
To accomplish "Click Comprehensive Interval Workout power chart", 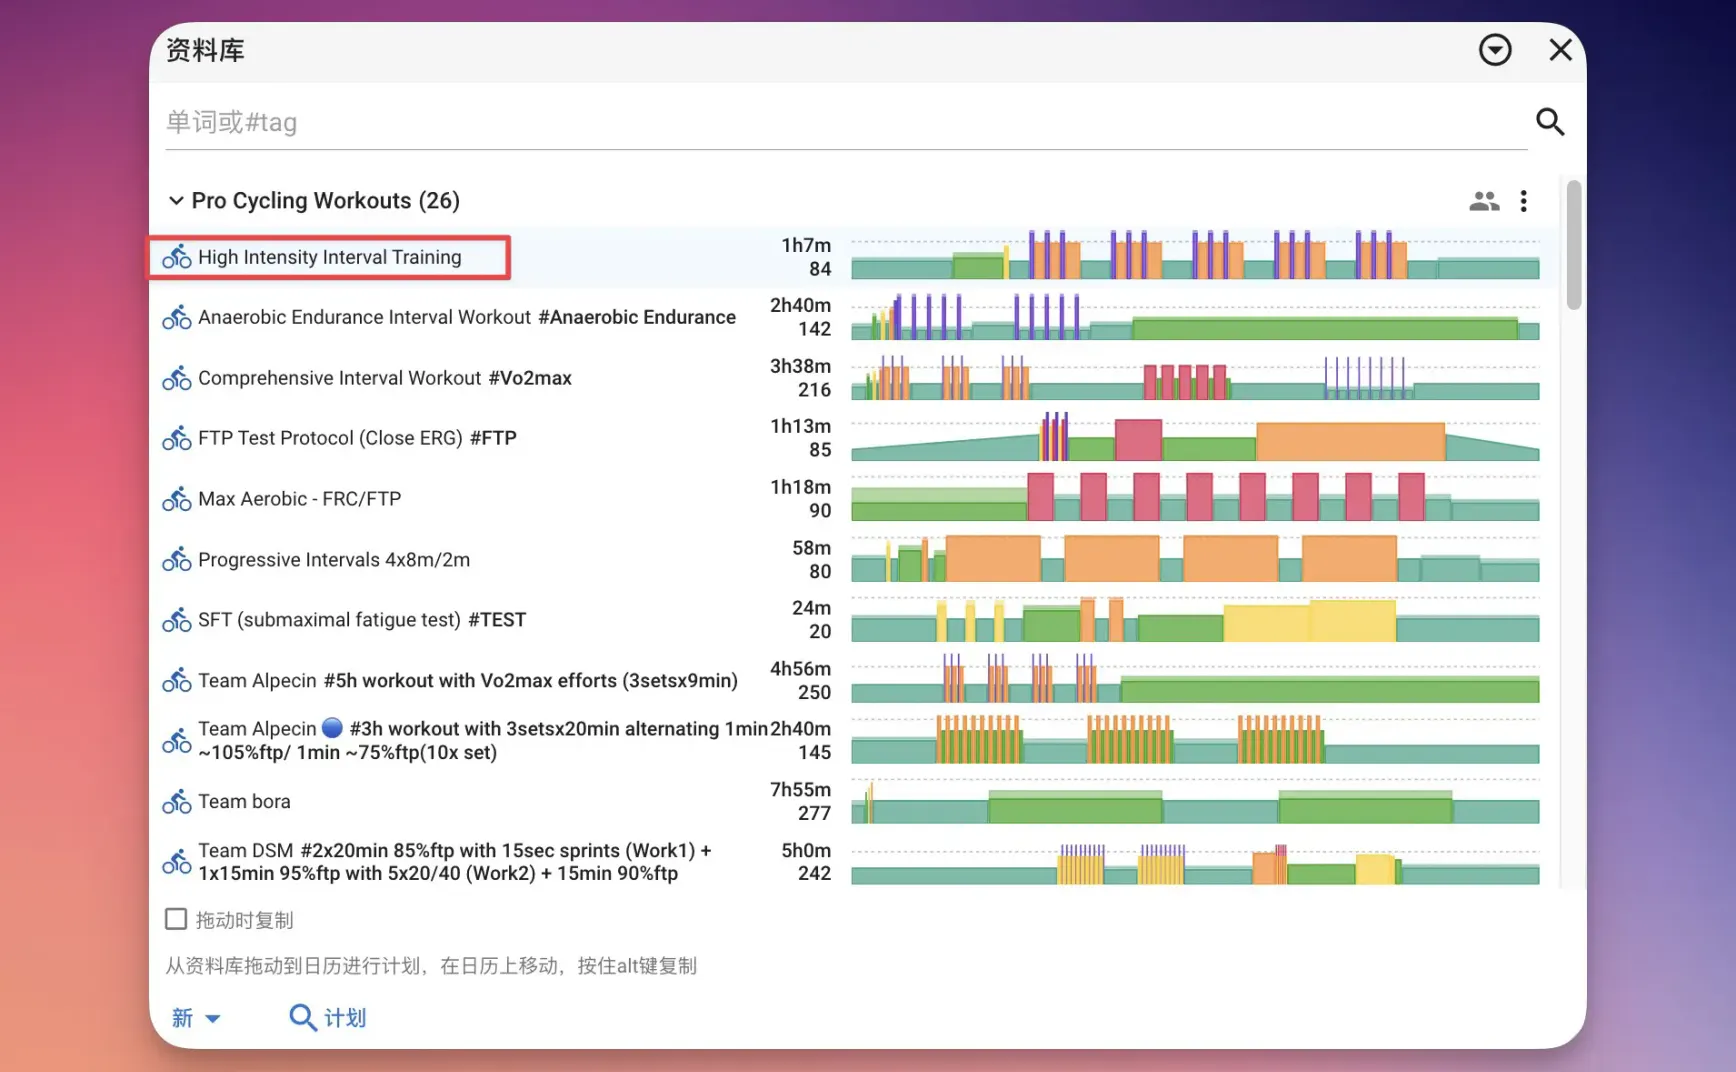I will (1195, 378).
